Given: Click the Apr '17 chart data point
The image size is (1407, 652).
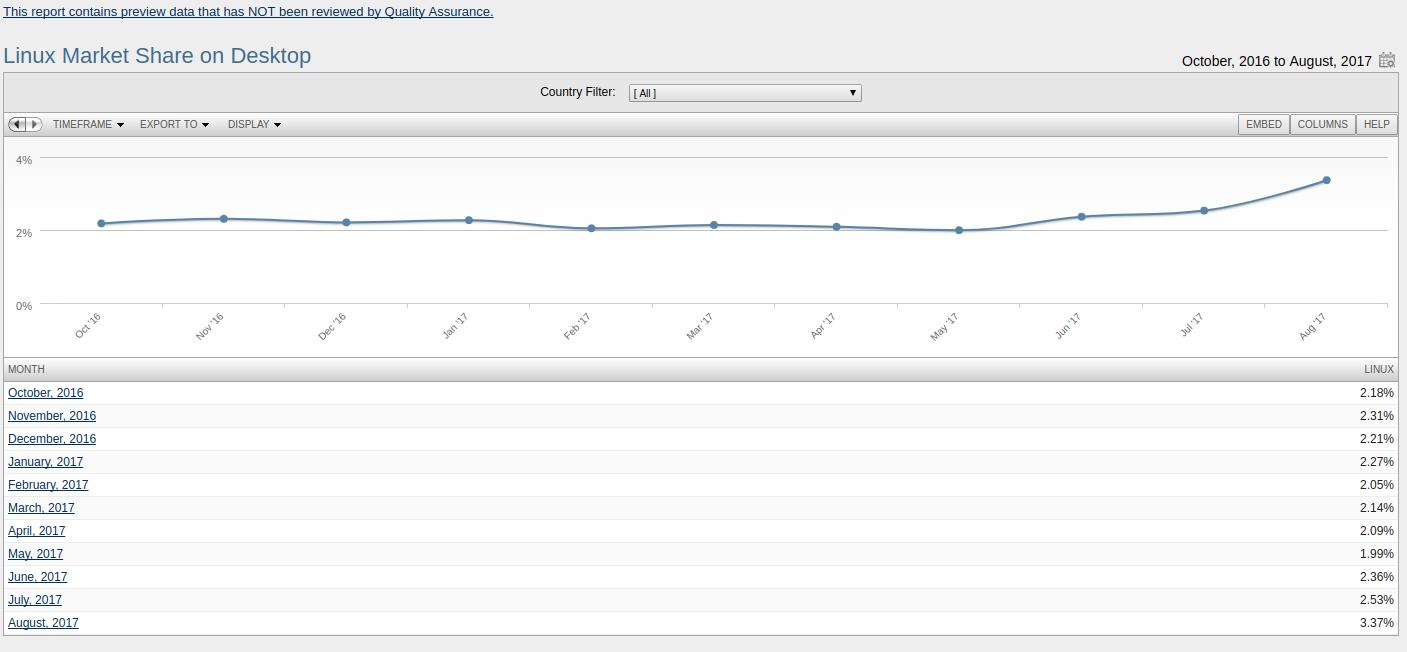Looking at the screenshot, I should coord(837,227).
